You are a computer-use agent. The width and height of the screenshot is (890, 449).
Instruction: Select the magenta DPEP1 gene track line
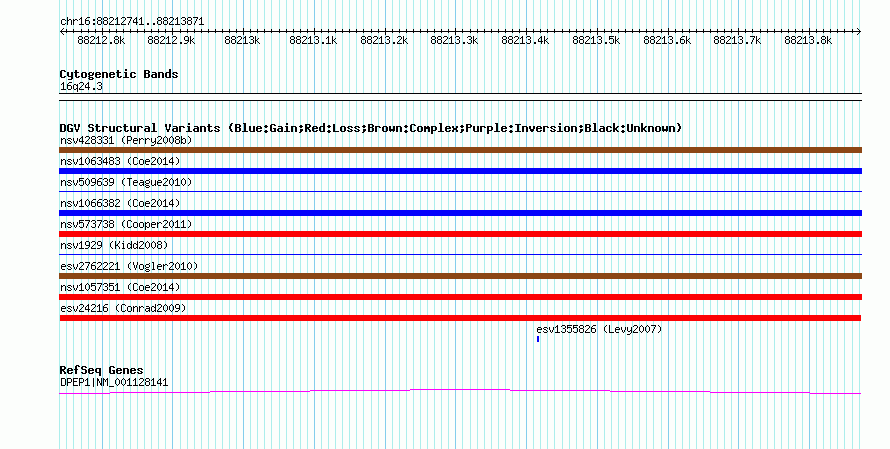tap(460, 391)
